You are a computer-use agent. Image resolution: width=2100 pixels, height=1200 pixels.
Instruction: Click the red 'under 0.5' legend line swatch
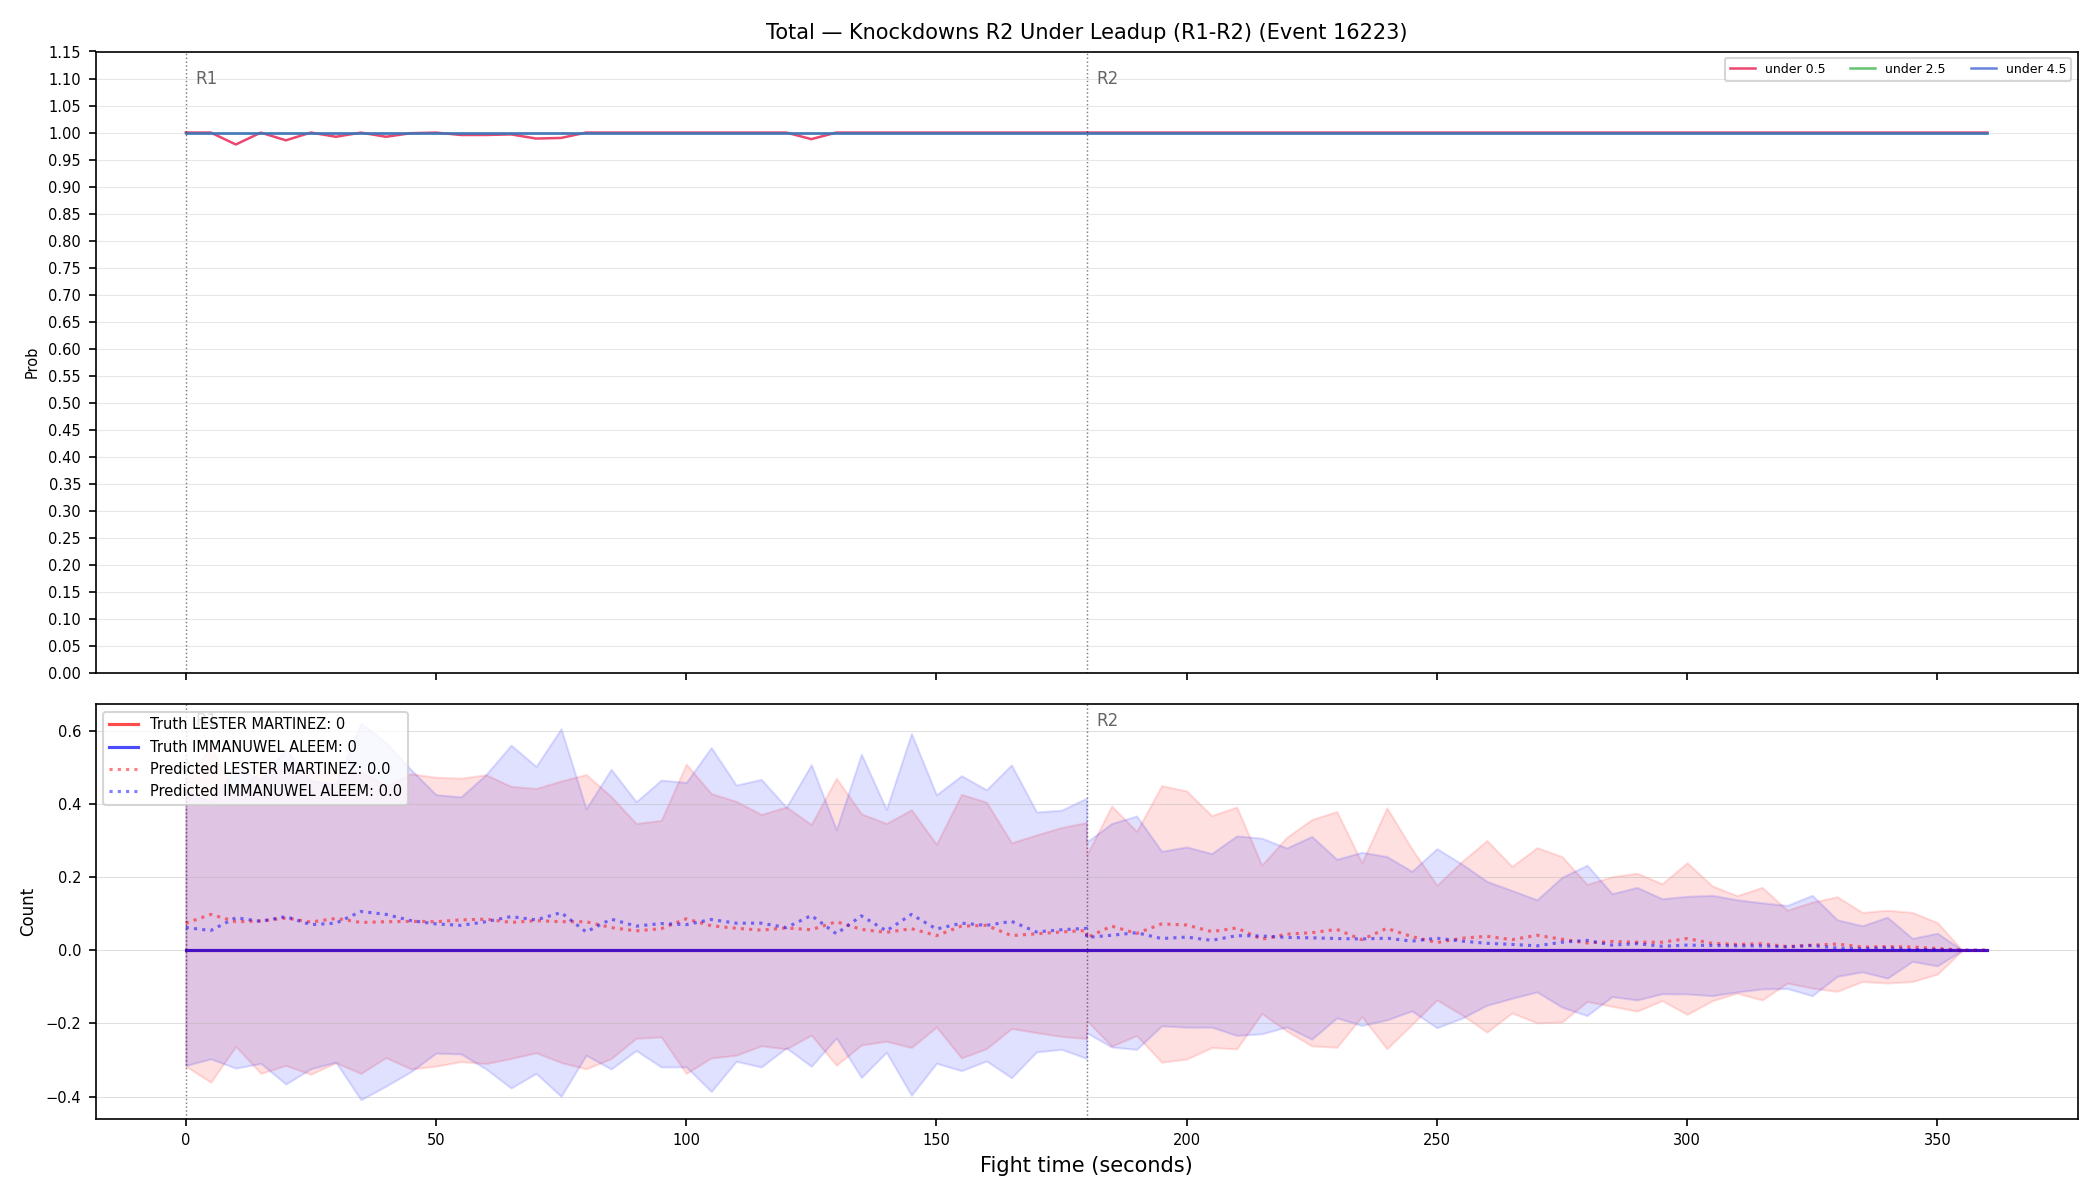click(1743, 69)
